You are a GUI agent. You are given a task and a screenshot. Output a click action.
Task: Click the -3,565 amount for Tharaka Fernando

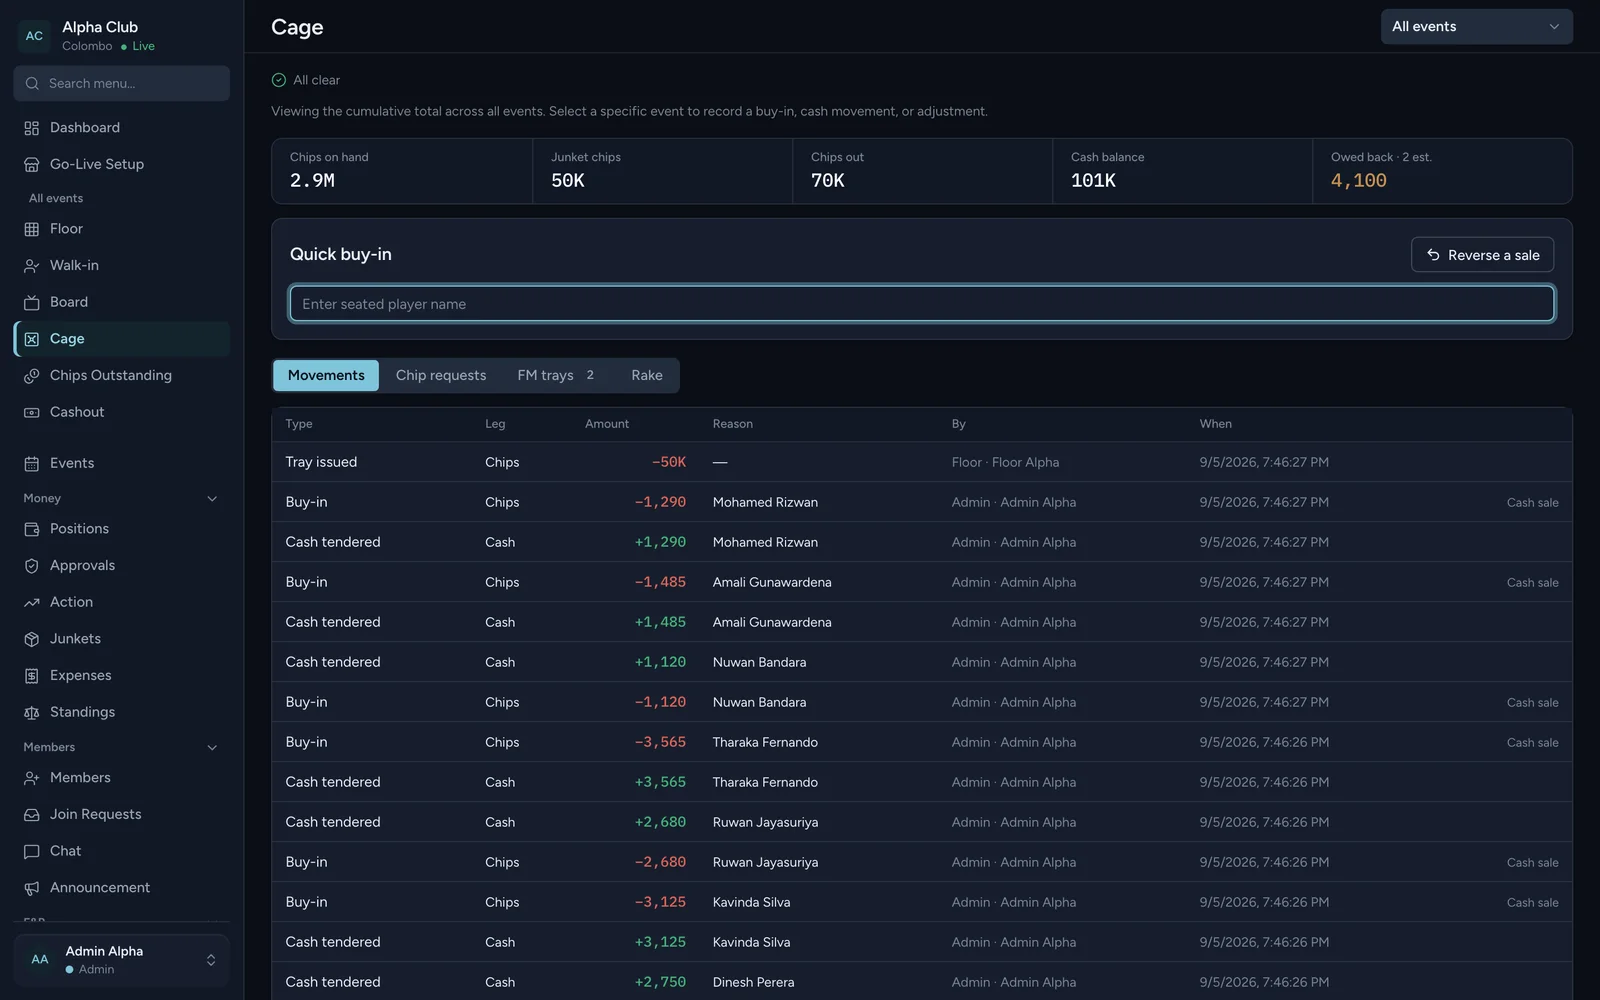660,742
